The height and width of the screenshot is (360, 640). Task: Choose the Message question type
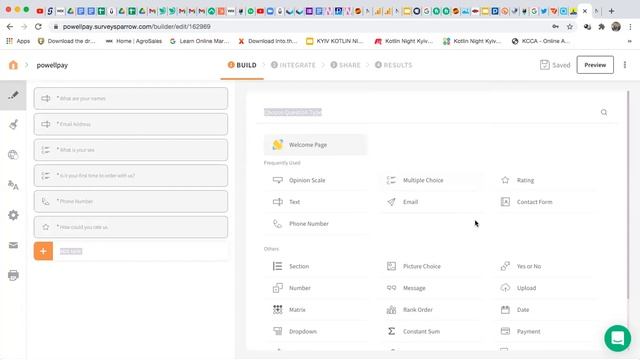[x=431, y=288]
